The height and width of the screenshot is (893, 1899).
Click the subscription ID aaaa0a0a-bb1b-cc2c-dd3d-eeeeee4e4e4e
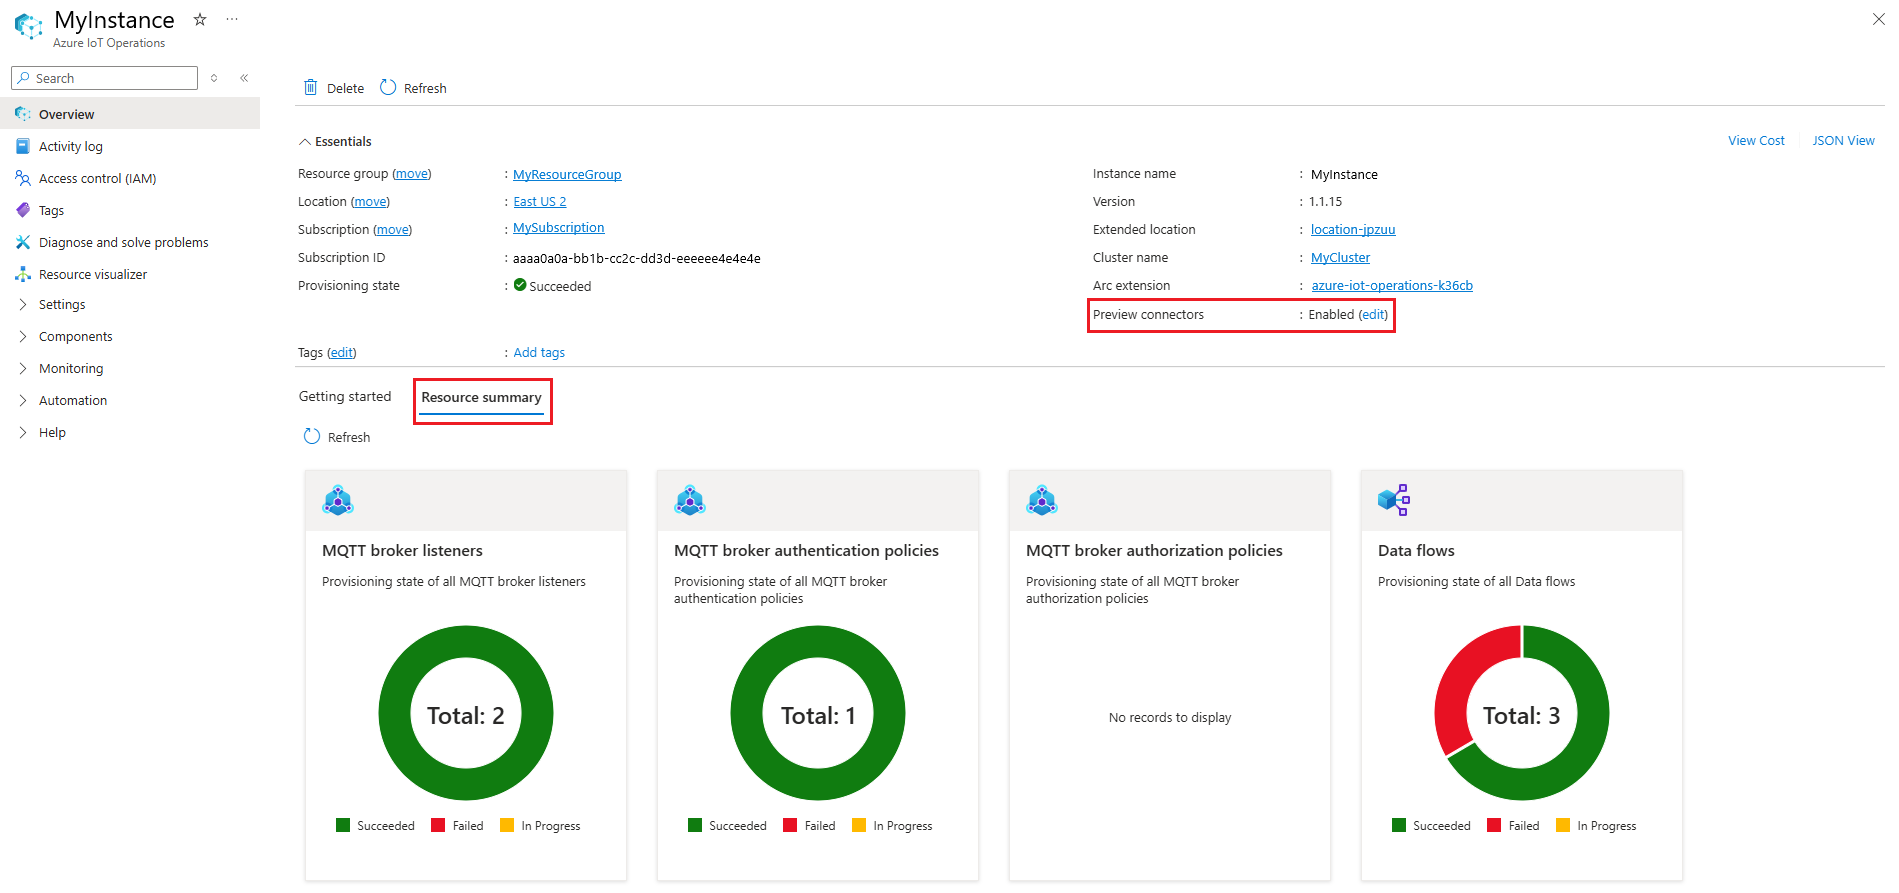coord(637,258)
